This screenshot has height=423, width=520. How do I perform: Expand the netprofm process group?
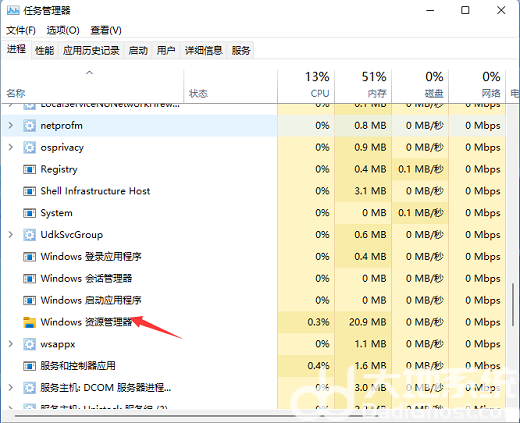(x=11, y=125)
